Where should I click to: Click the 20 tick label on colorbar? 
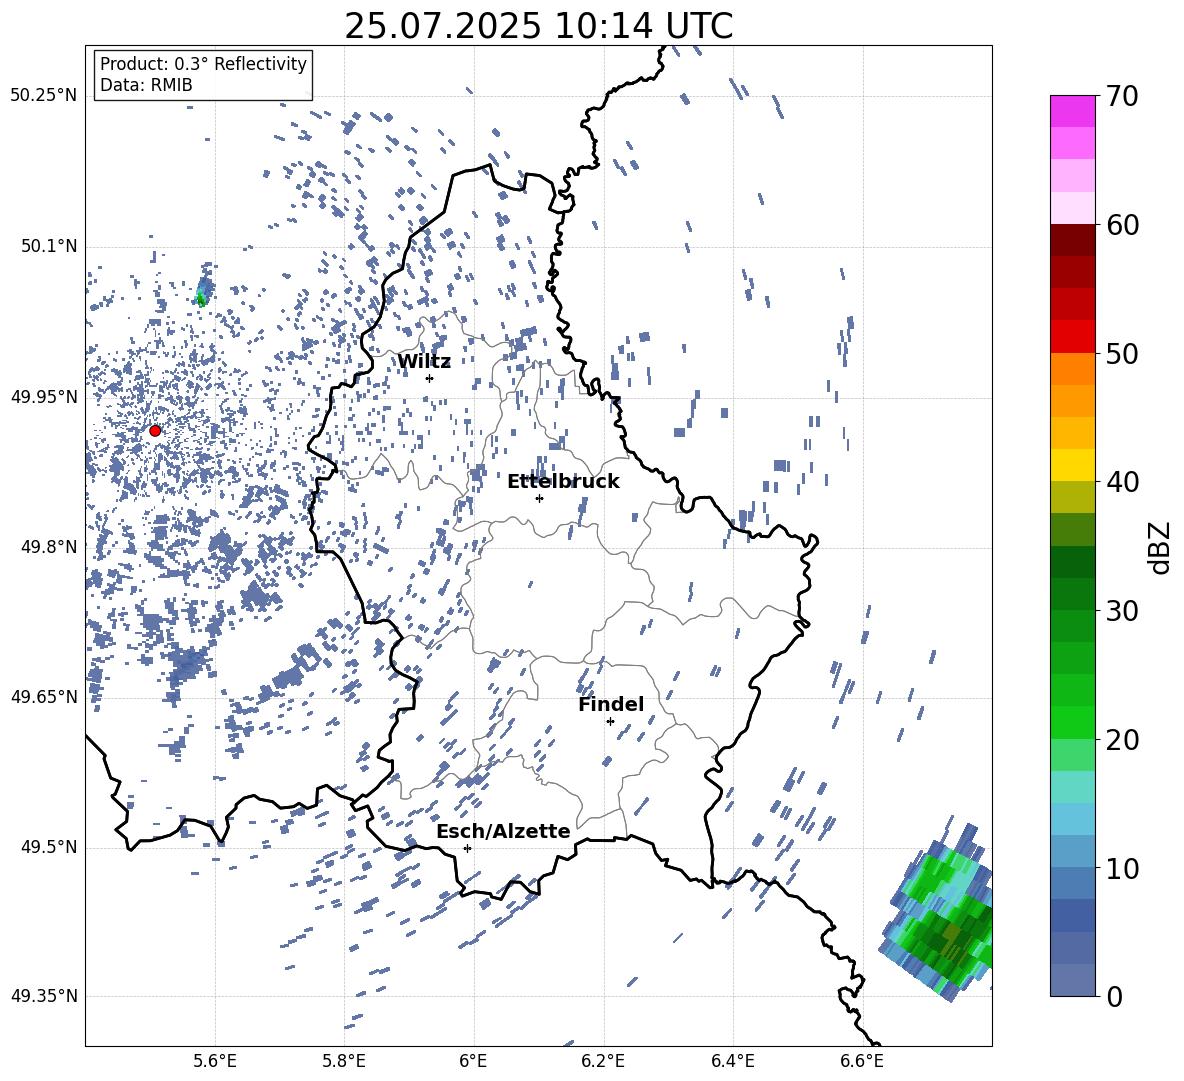tap(1122, 739)
